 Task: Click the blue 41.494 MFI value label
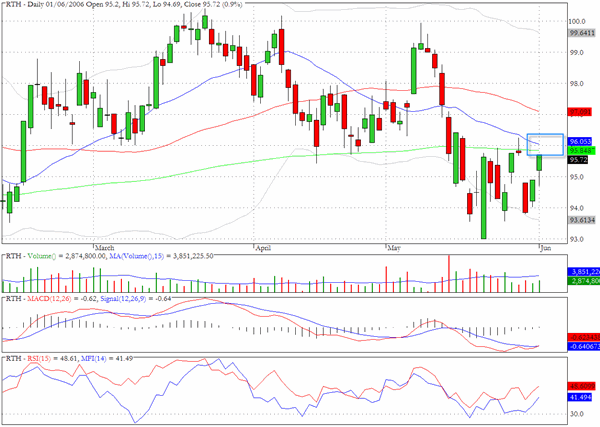pyautogui.click(x=580, y=398)
